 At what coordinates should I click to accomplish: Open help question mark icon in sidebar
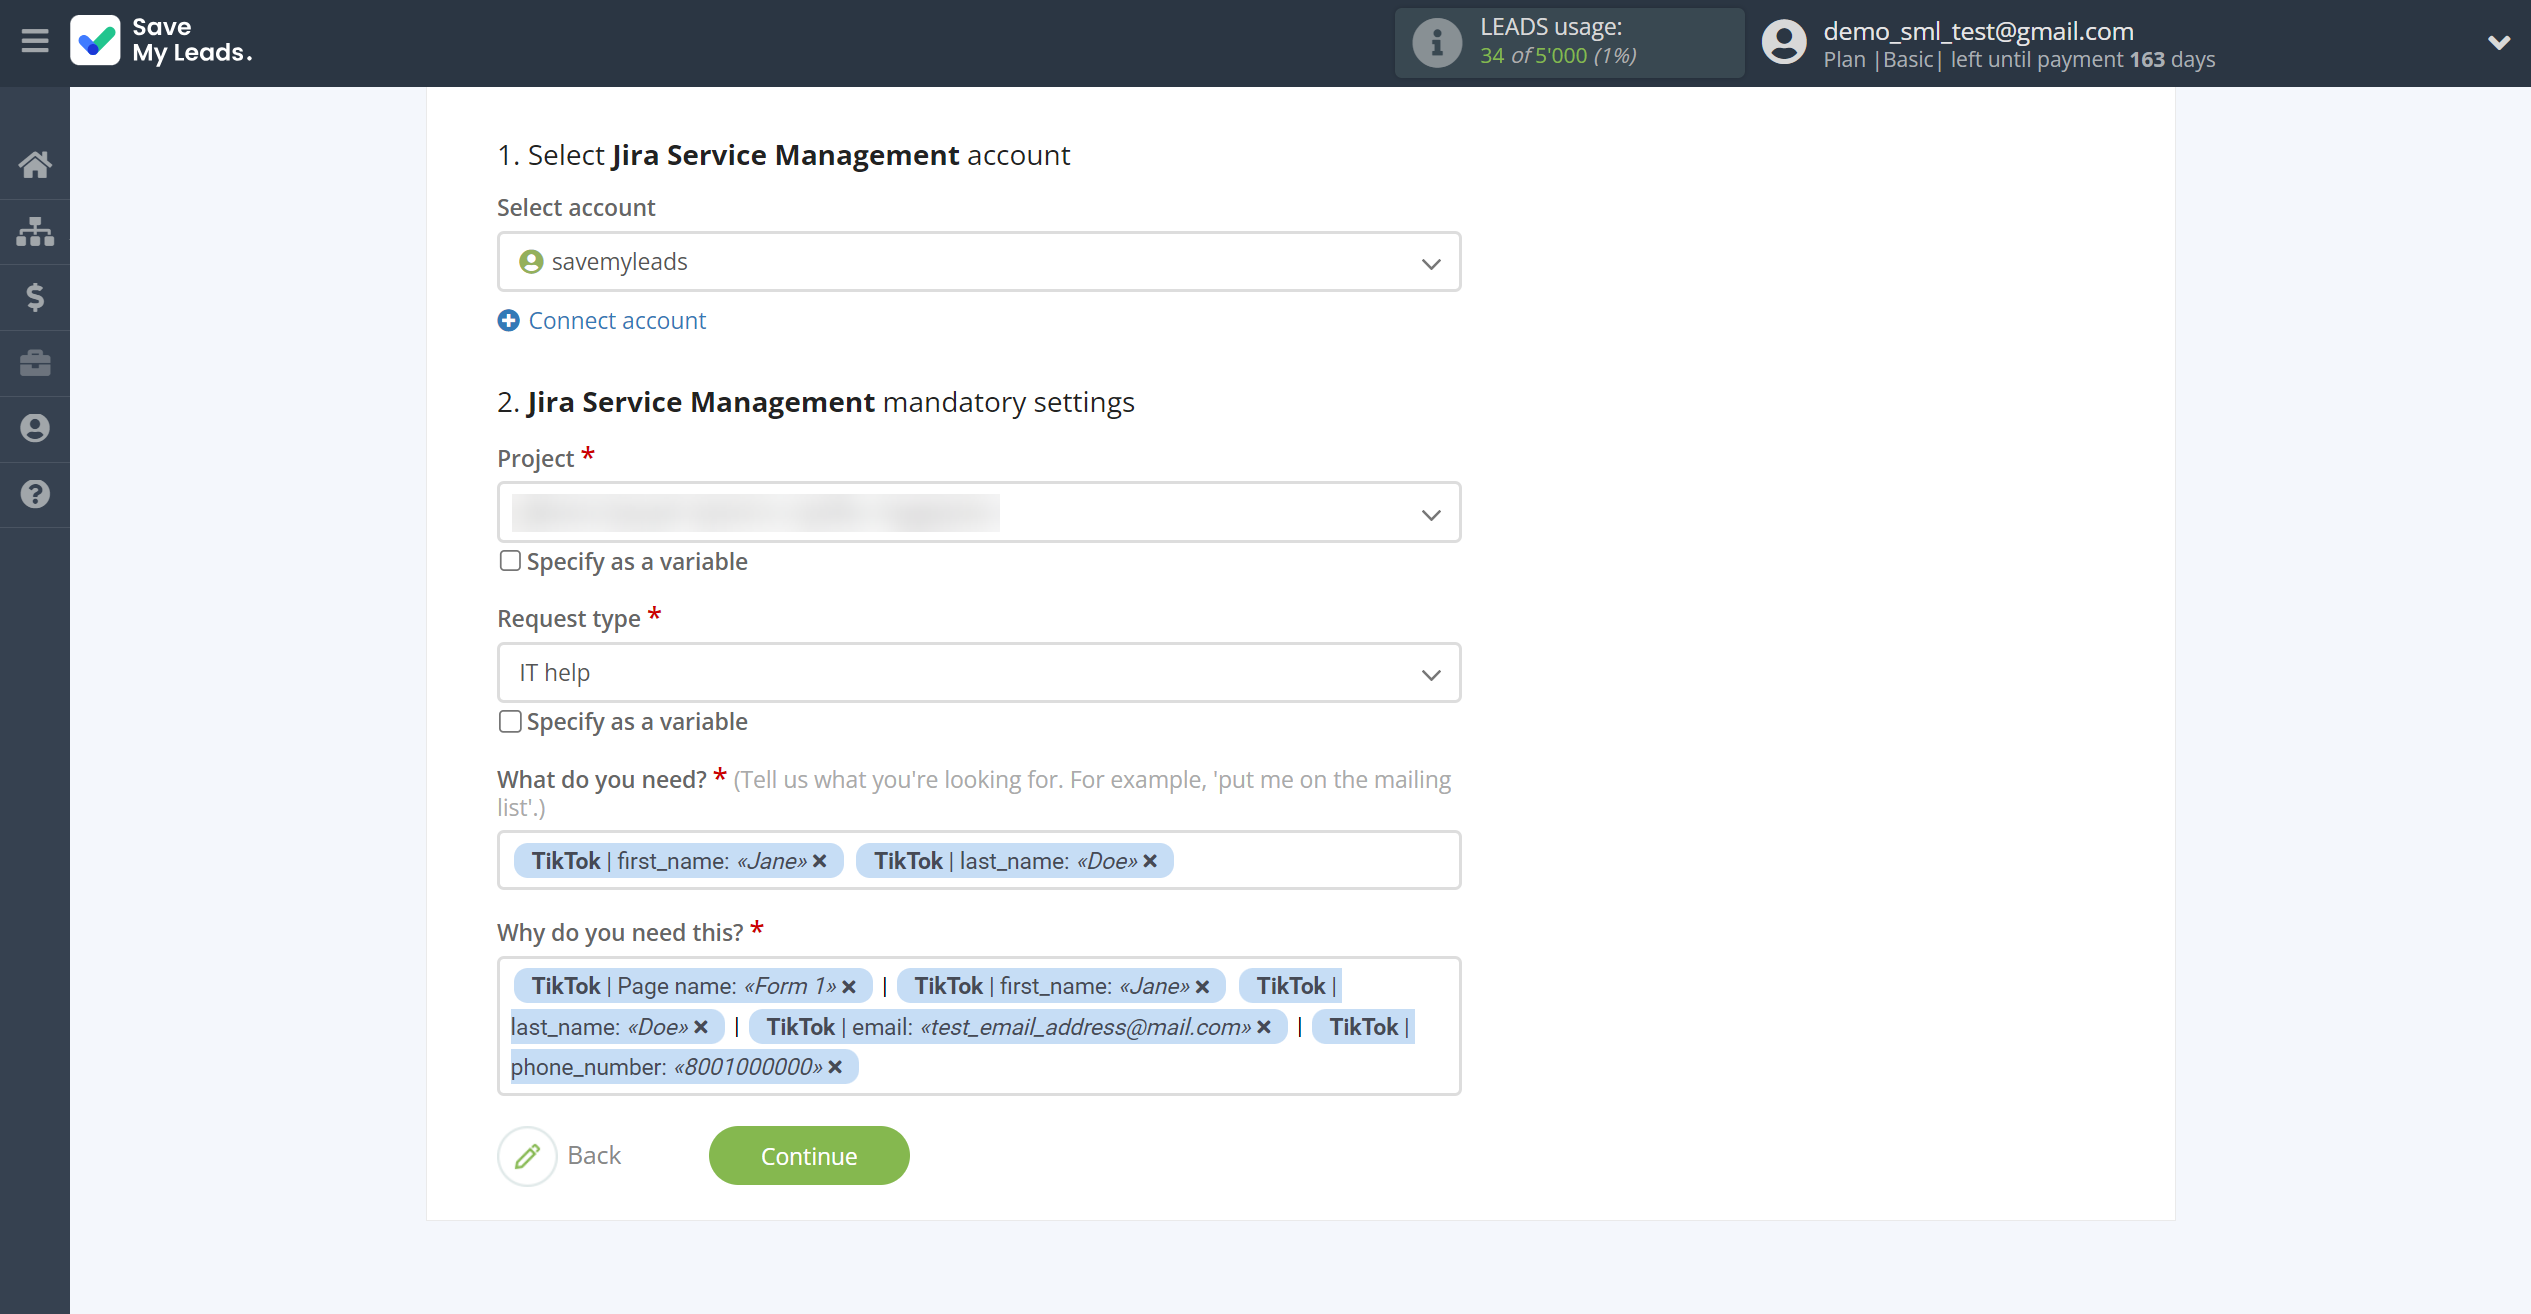[x=35, y=494]
